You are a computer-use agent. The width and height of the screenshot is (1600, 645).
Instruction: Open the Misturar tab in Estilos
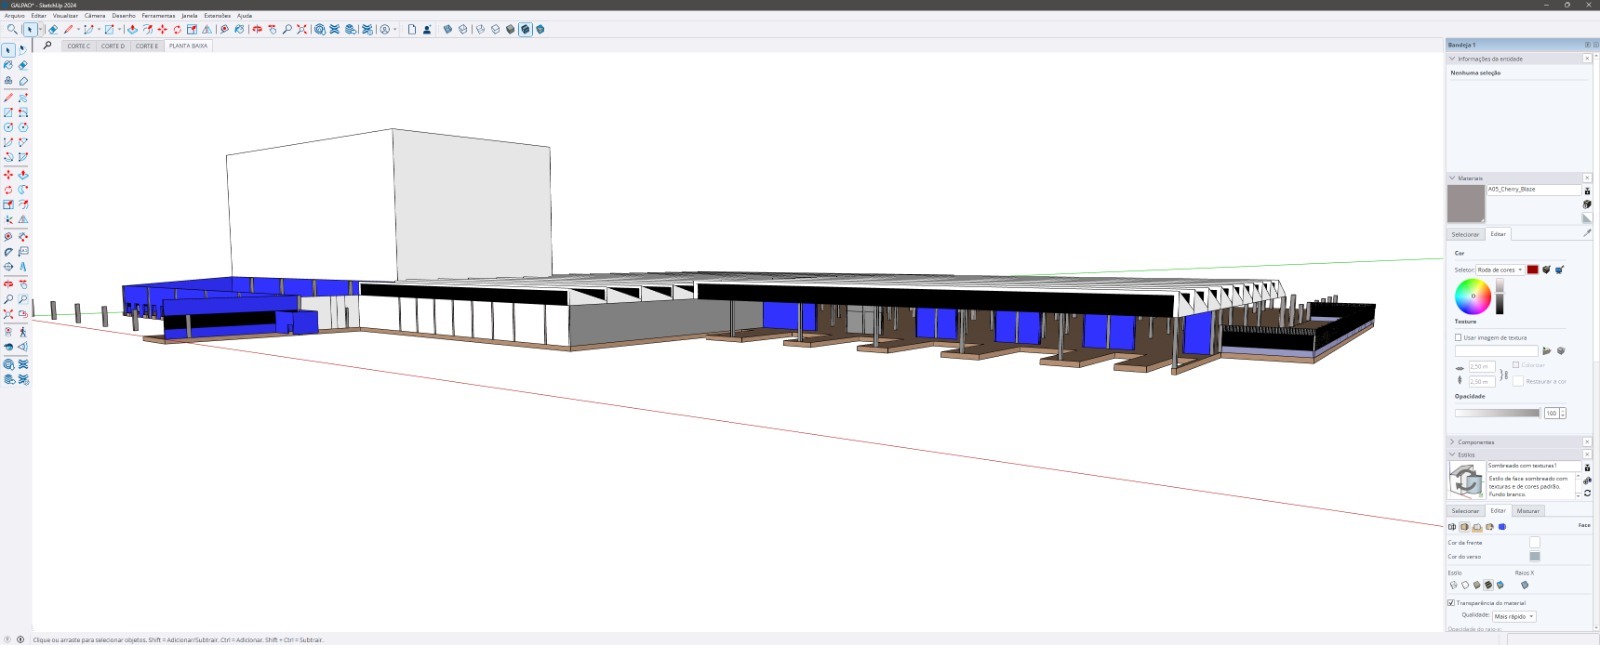pyautogui.click(x=1528, y=511)
